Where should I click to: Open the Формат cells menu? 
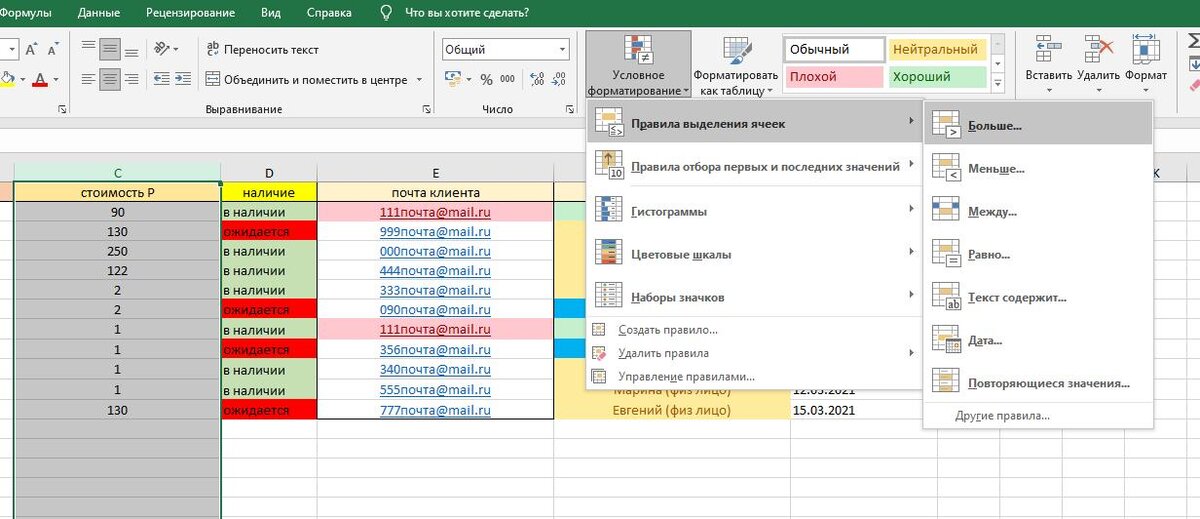click(x=1146, y=62)
